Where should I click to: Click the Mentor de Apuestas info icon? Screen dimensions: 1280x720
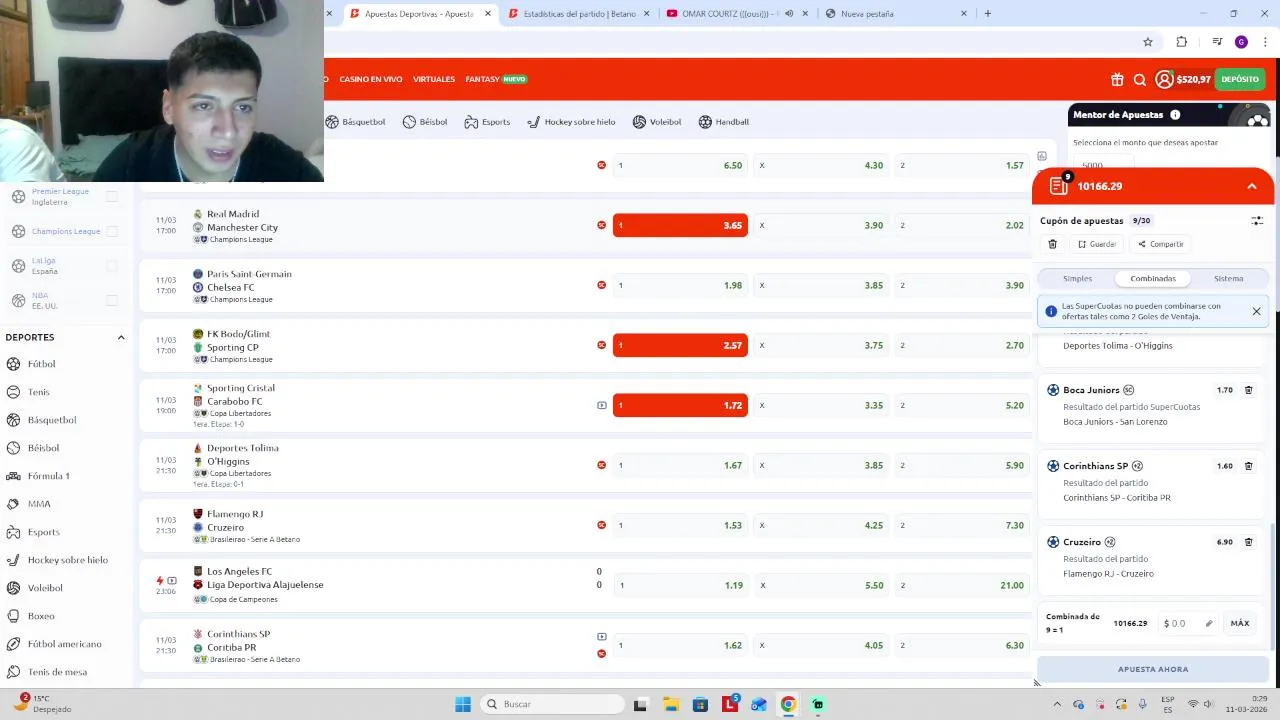click(x=1175, y=115)
